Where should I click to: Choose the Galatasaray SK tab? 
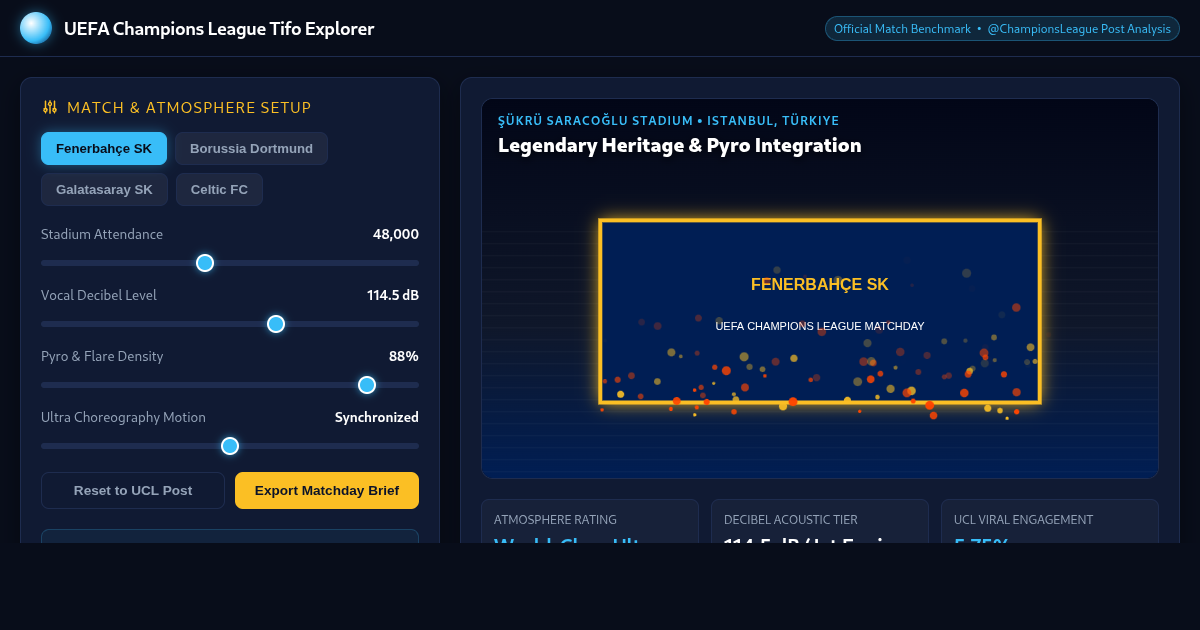pos(104,189)
